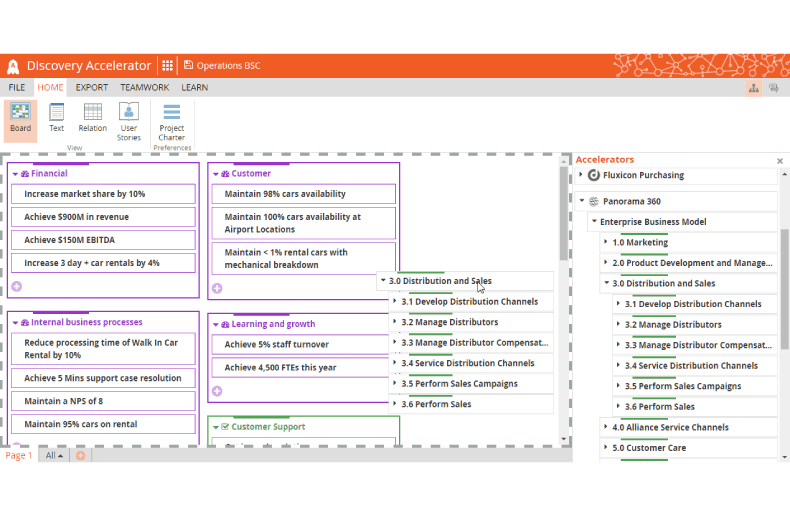Click the Panorama 360 globe icon
790x515 pixels.
(594, 201)
